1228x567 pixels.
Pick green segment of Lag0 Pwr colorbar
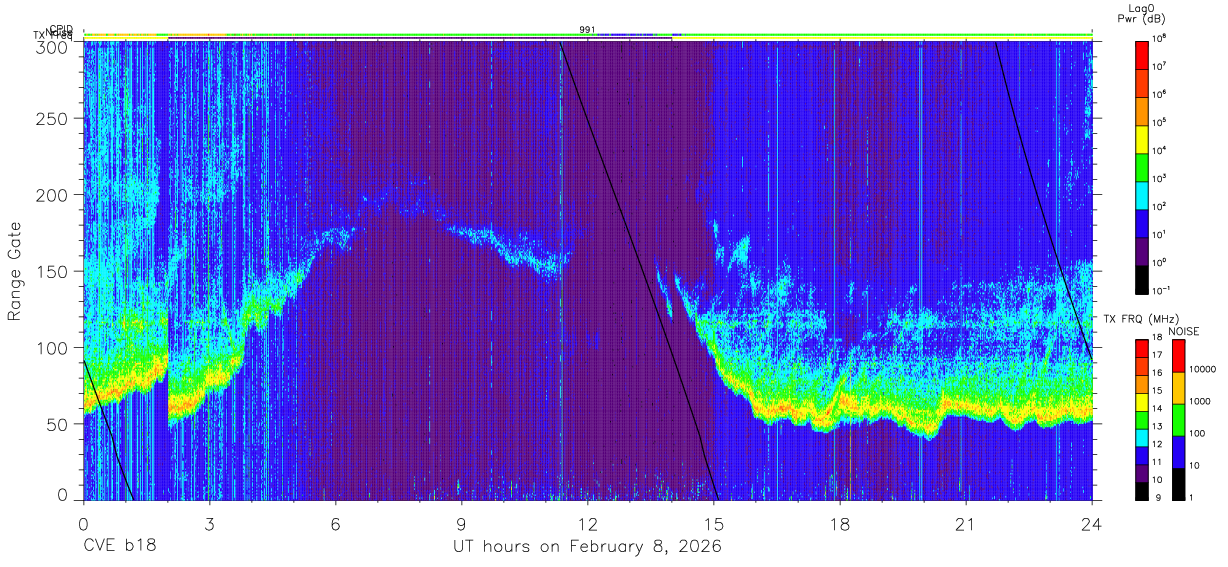[x=1141, y=166]
